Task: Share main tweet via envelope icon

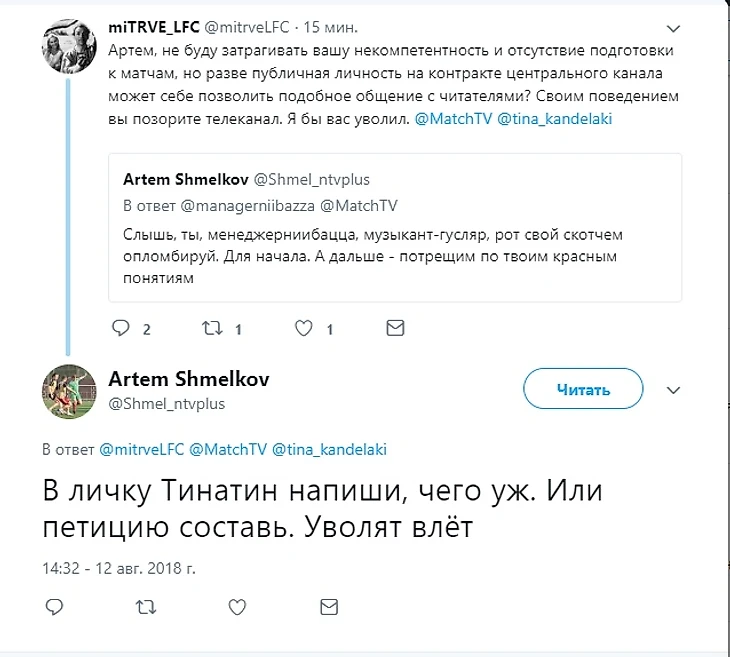Action: 327,606
